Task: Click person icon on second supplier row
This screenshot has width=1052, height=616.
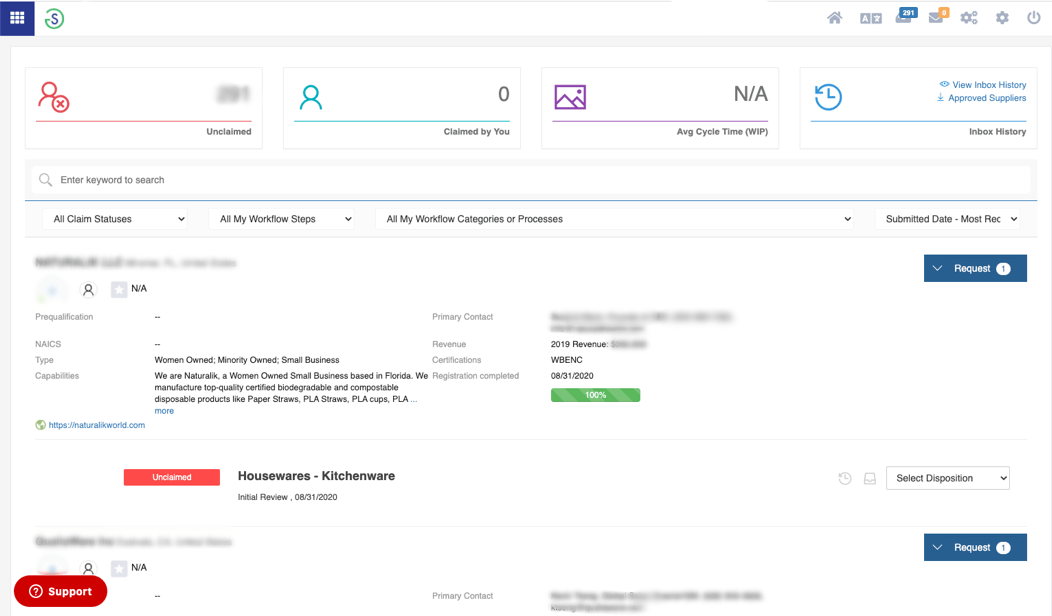Action: 88,568
